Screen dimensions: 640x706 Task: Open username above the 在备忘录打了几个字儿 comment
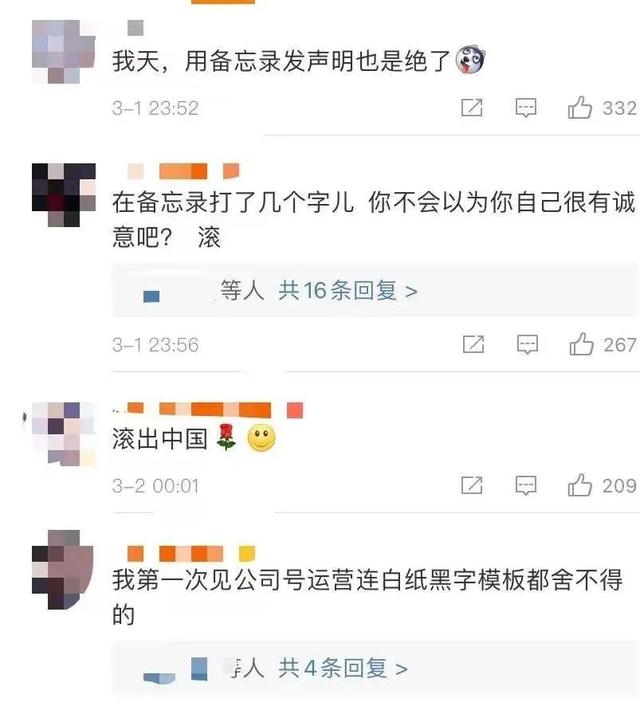point(183,172)
